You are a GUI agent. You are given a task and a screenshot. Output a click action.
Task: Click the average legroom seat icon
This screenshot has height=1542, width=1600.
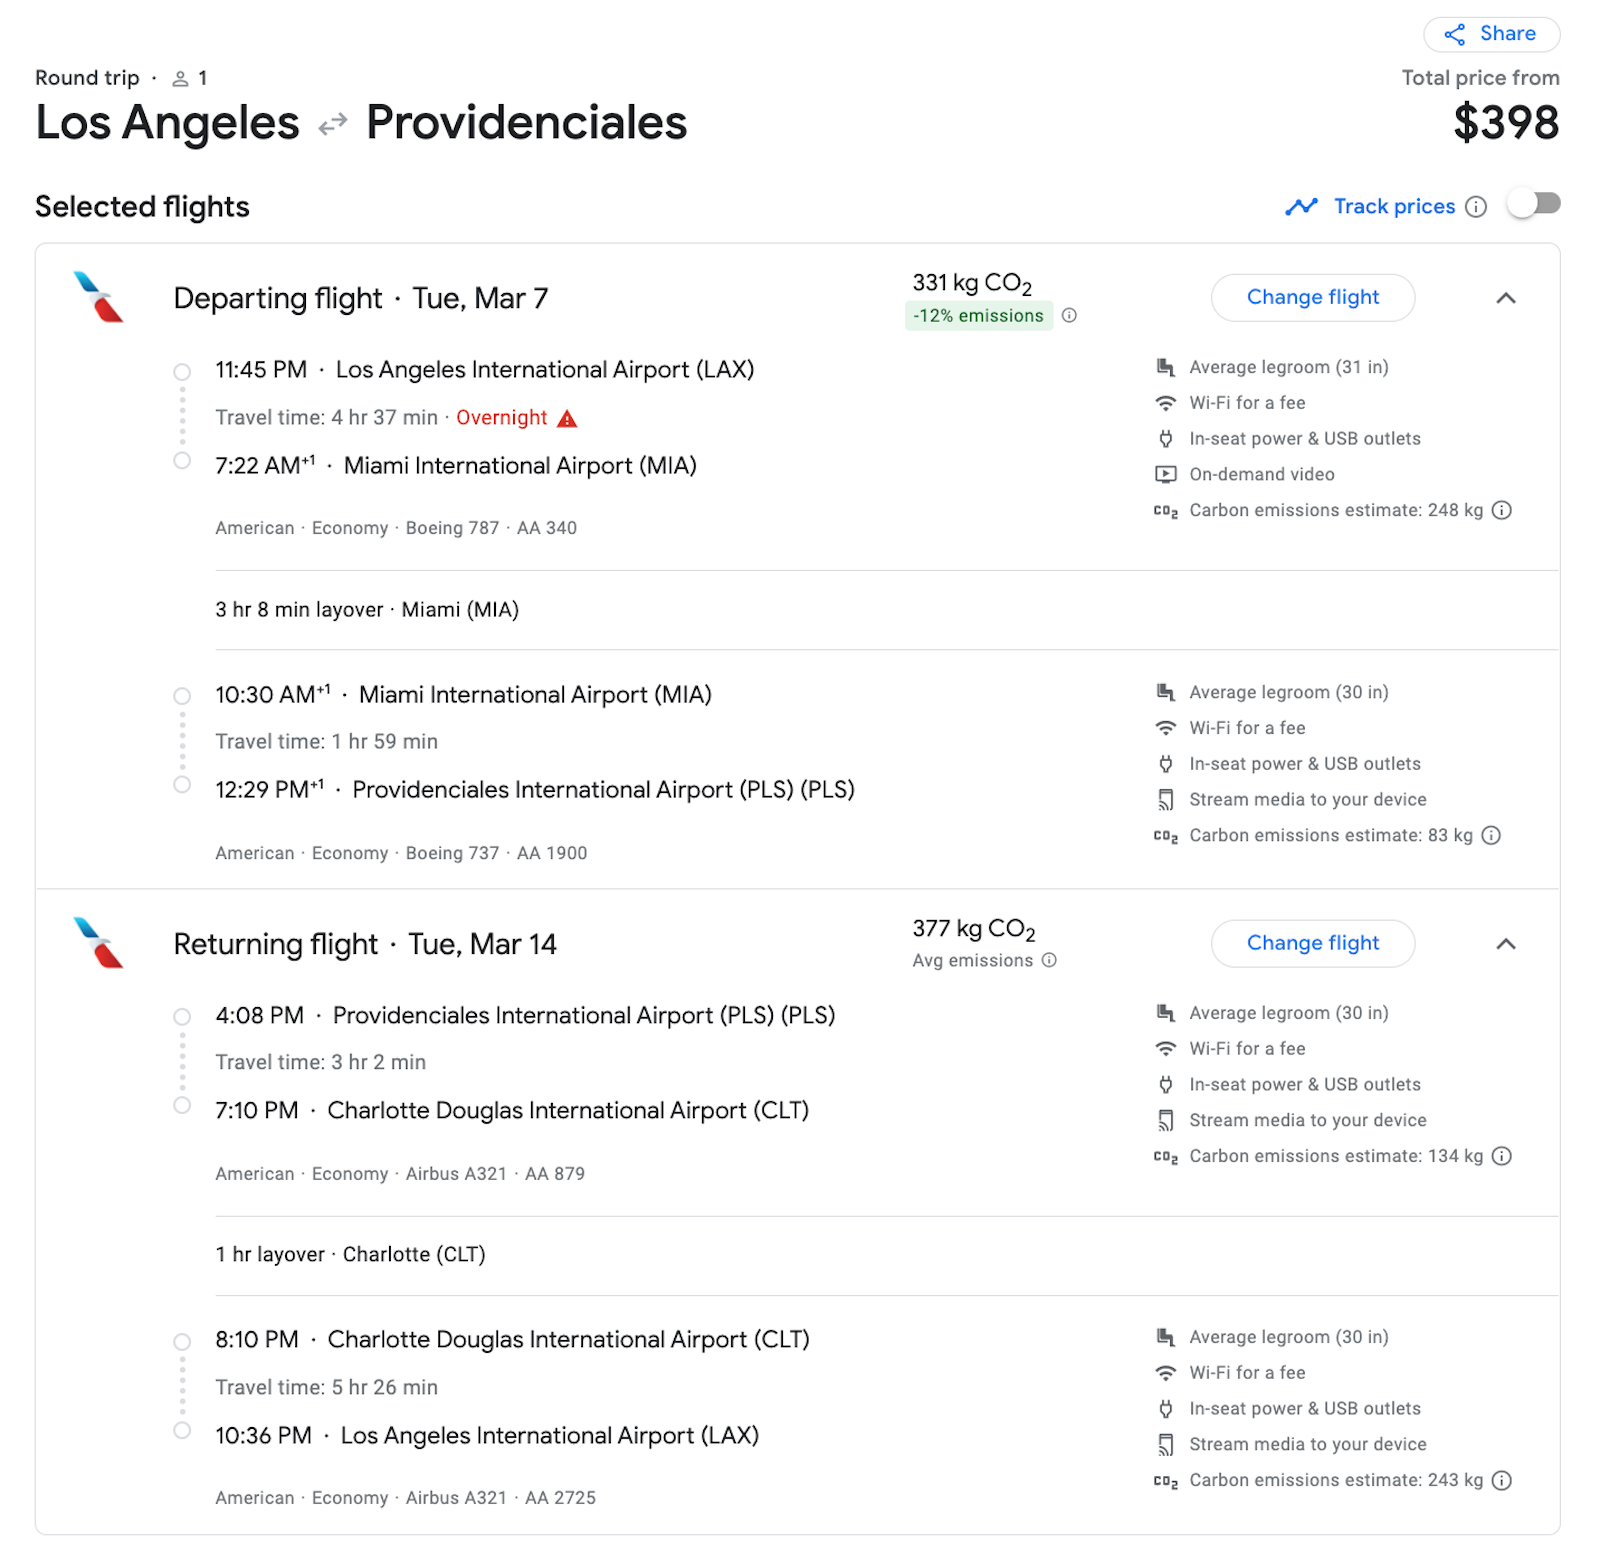[x=1165, y=367]
